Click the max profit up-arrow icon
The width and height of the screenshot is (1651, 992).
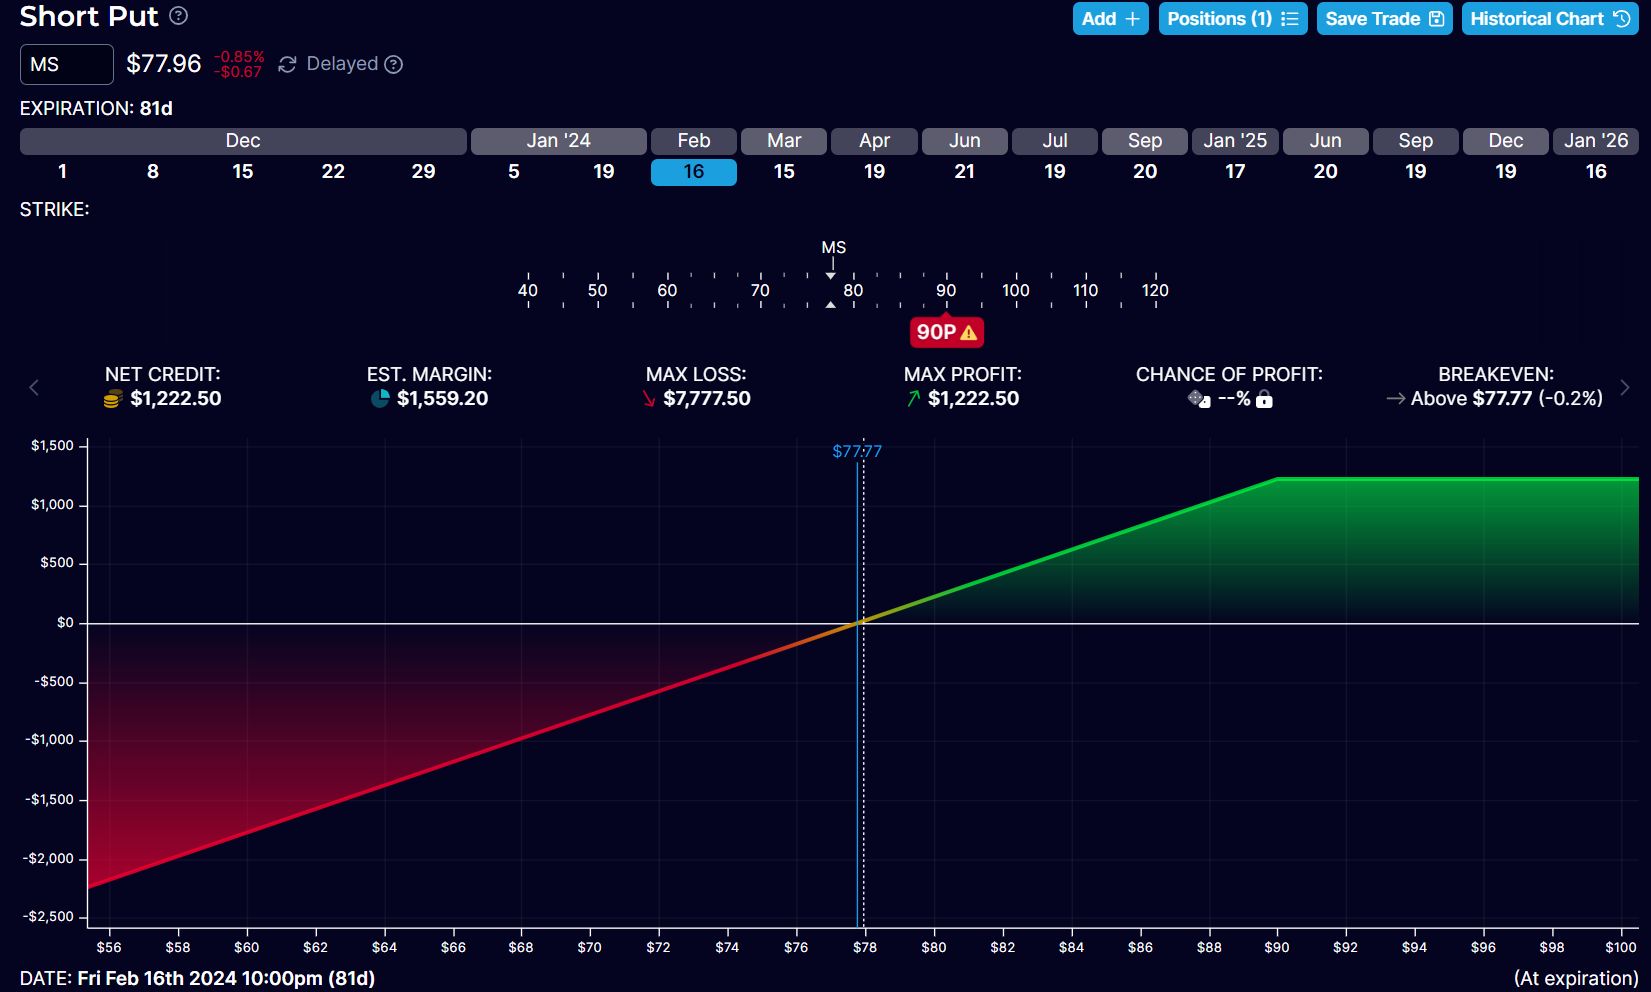coord(913,399)
